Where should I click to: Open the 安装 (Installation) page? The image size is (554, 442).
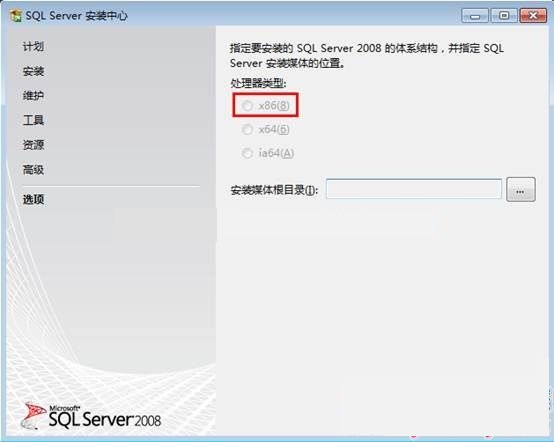point(33,71)
